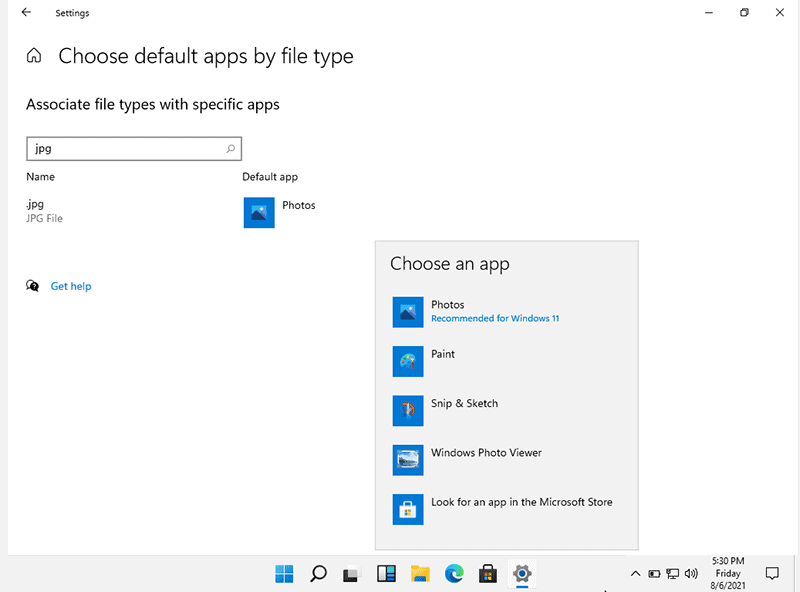This screenshot has width=800, height=592.
Task: Select Paint from the app list
Action: pyautogui.click(x=506, y=361)
